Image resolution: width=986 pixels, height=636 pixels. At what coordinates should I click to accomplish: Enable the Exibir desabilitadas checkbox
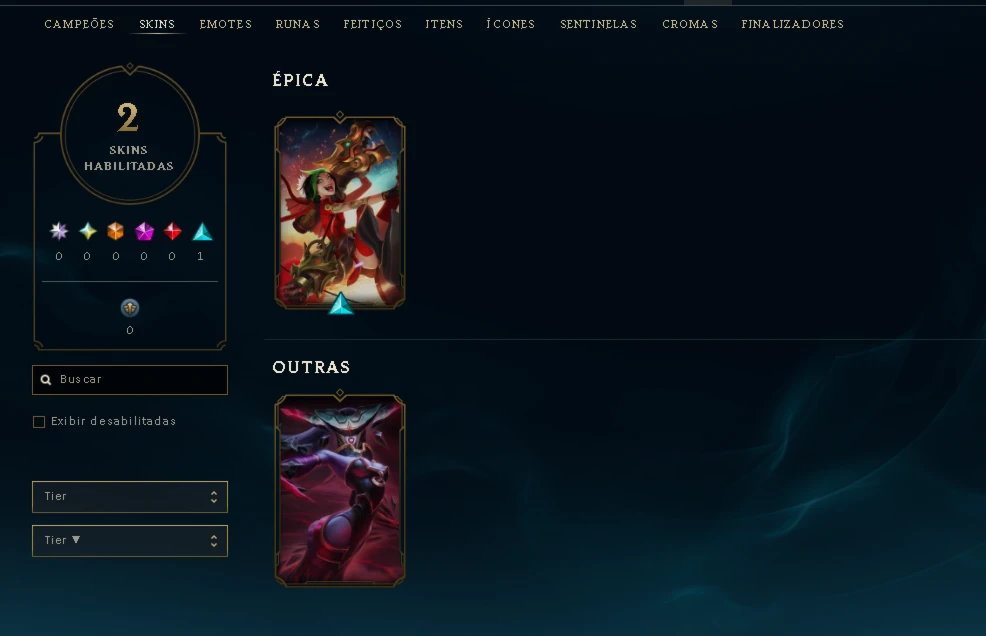coord(39,422)
